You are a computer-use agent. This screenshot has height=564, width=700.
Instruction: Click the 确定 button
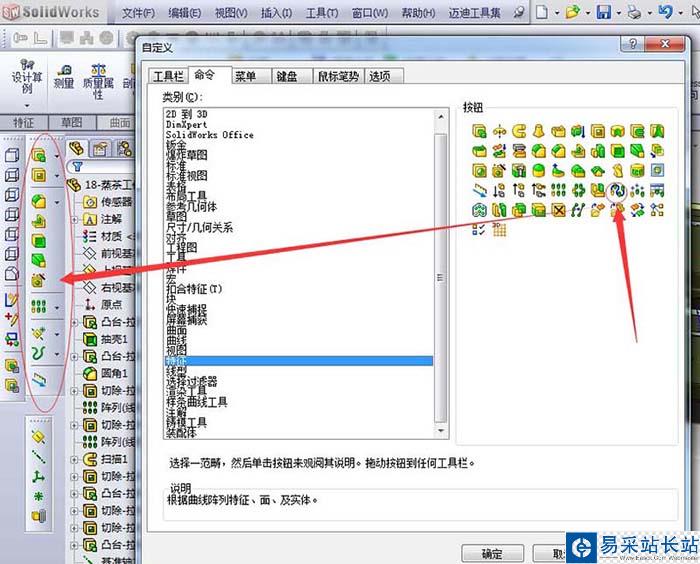pyautogui.click(x=492, y=554)
